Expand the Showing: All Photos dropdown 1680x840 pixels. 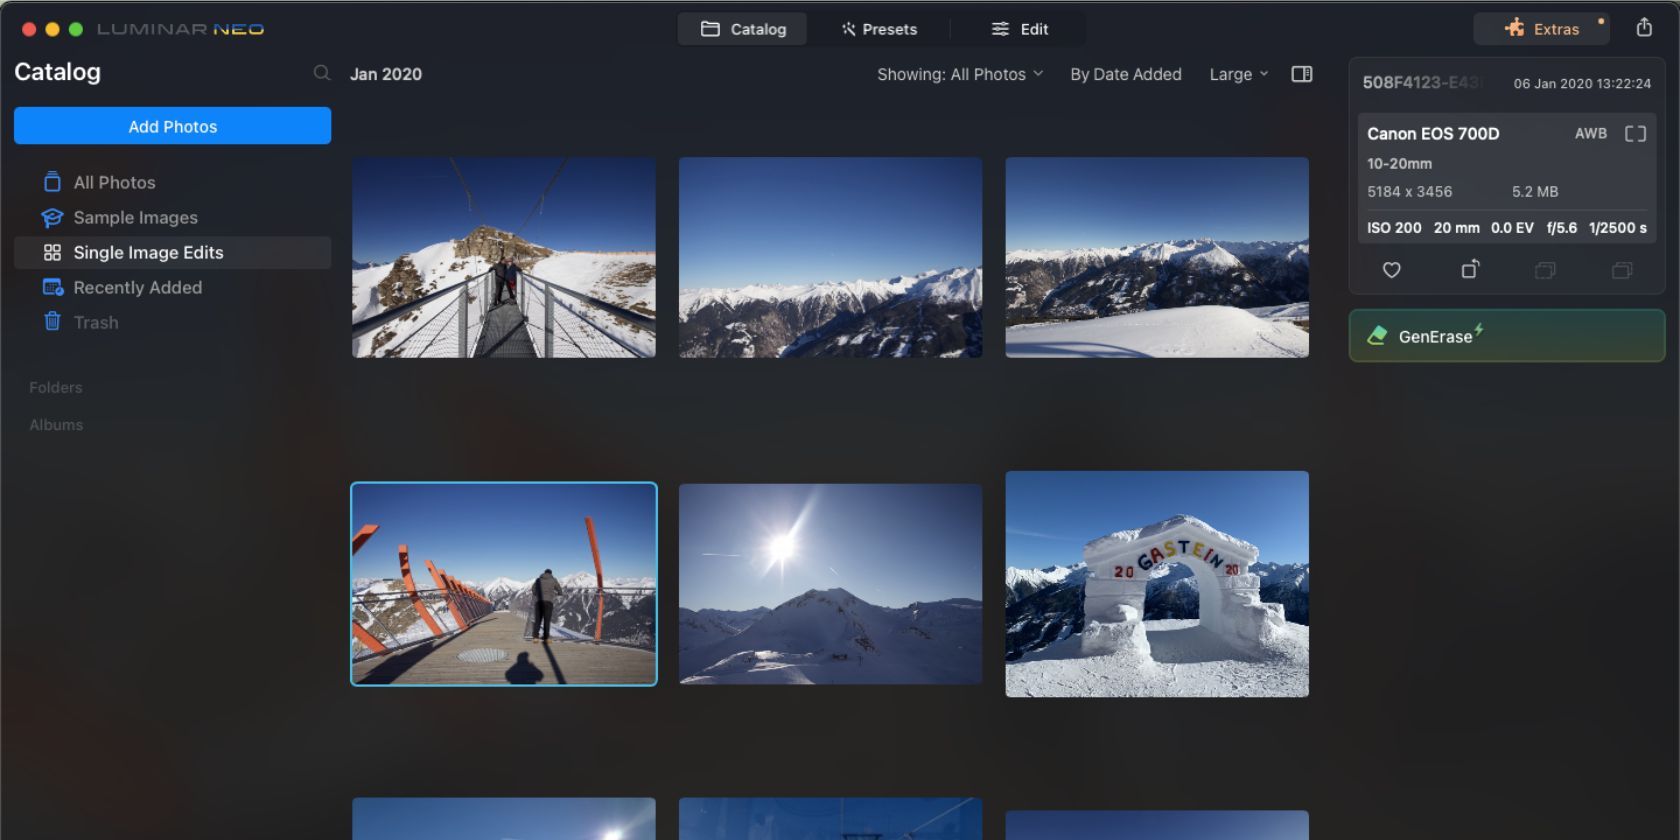pos(960,74)
